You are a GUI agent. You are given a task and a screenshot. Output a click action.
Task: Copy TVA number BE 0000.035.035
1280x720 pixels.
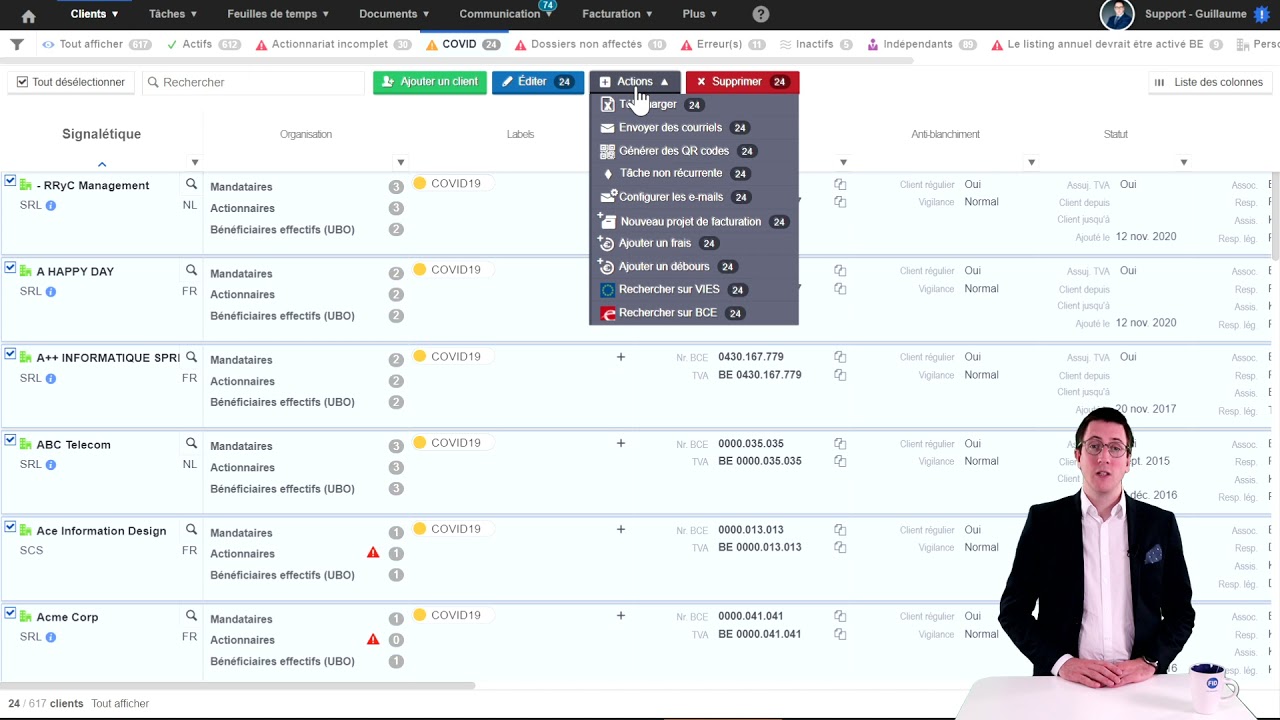tap(840, 461)
